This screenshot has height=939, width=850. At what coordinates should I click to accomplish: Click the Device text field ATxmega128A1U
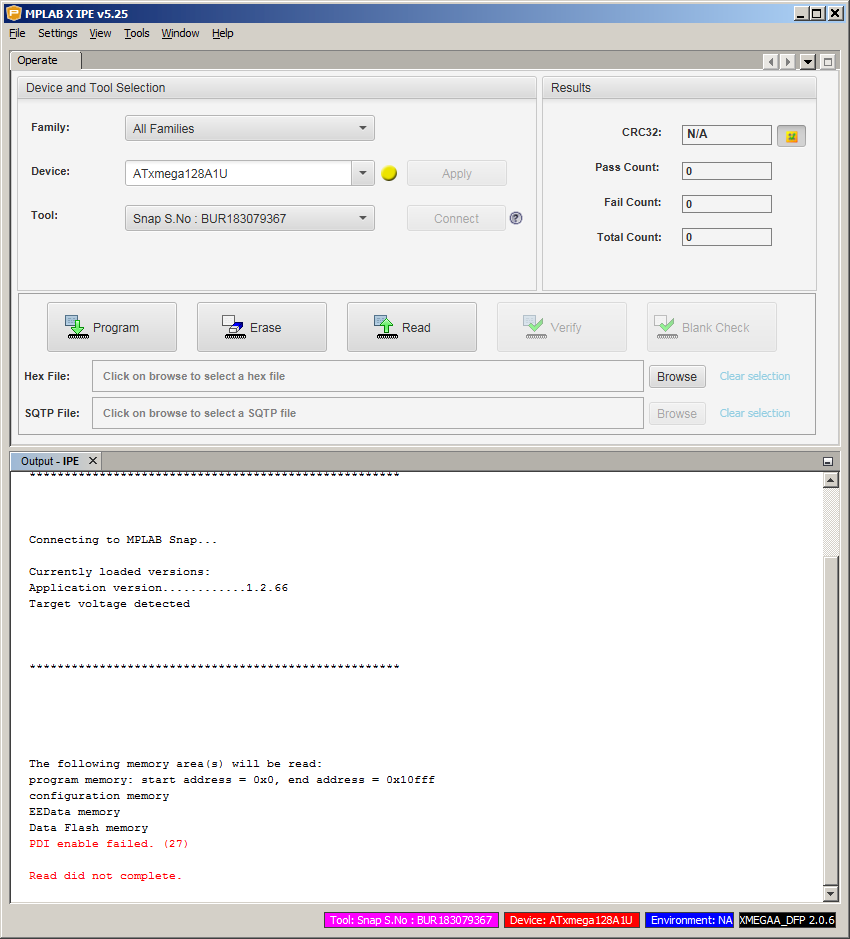pyautogui.click(x=238, y=173)
